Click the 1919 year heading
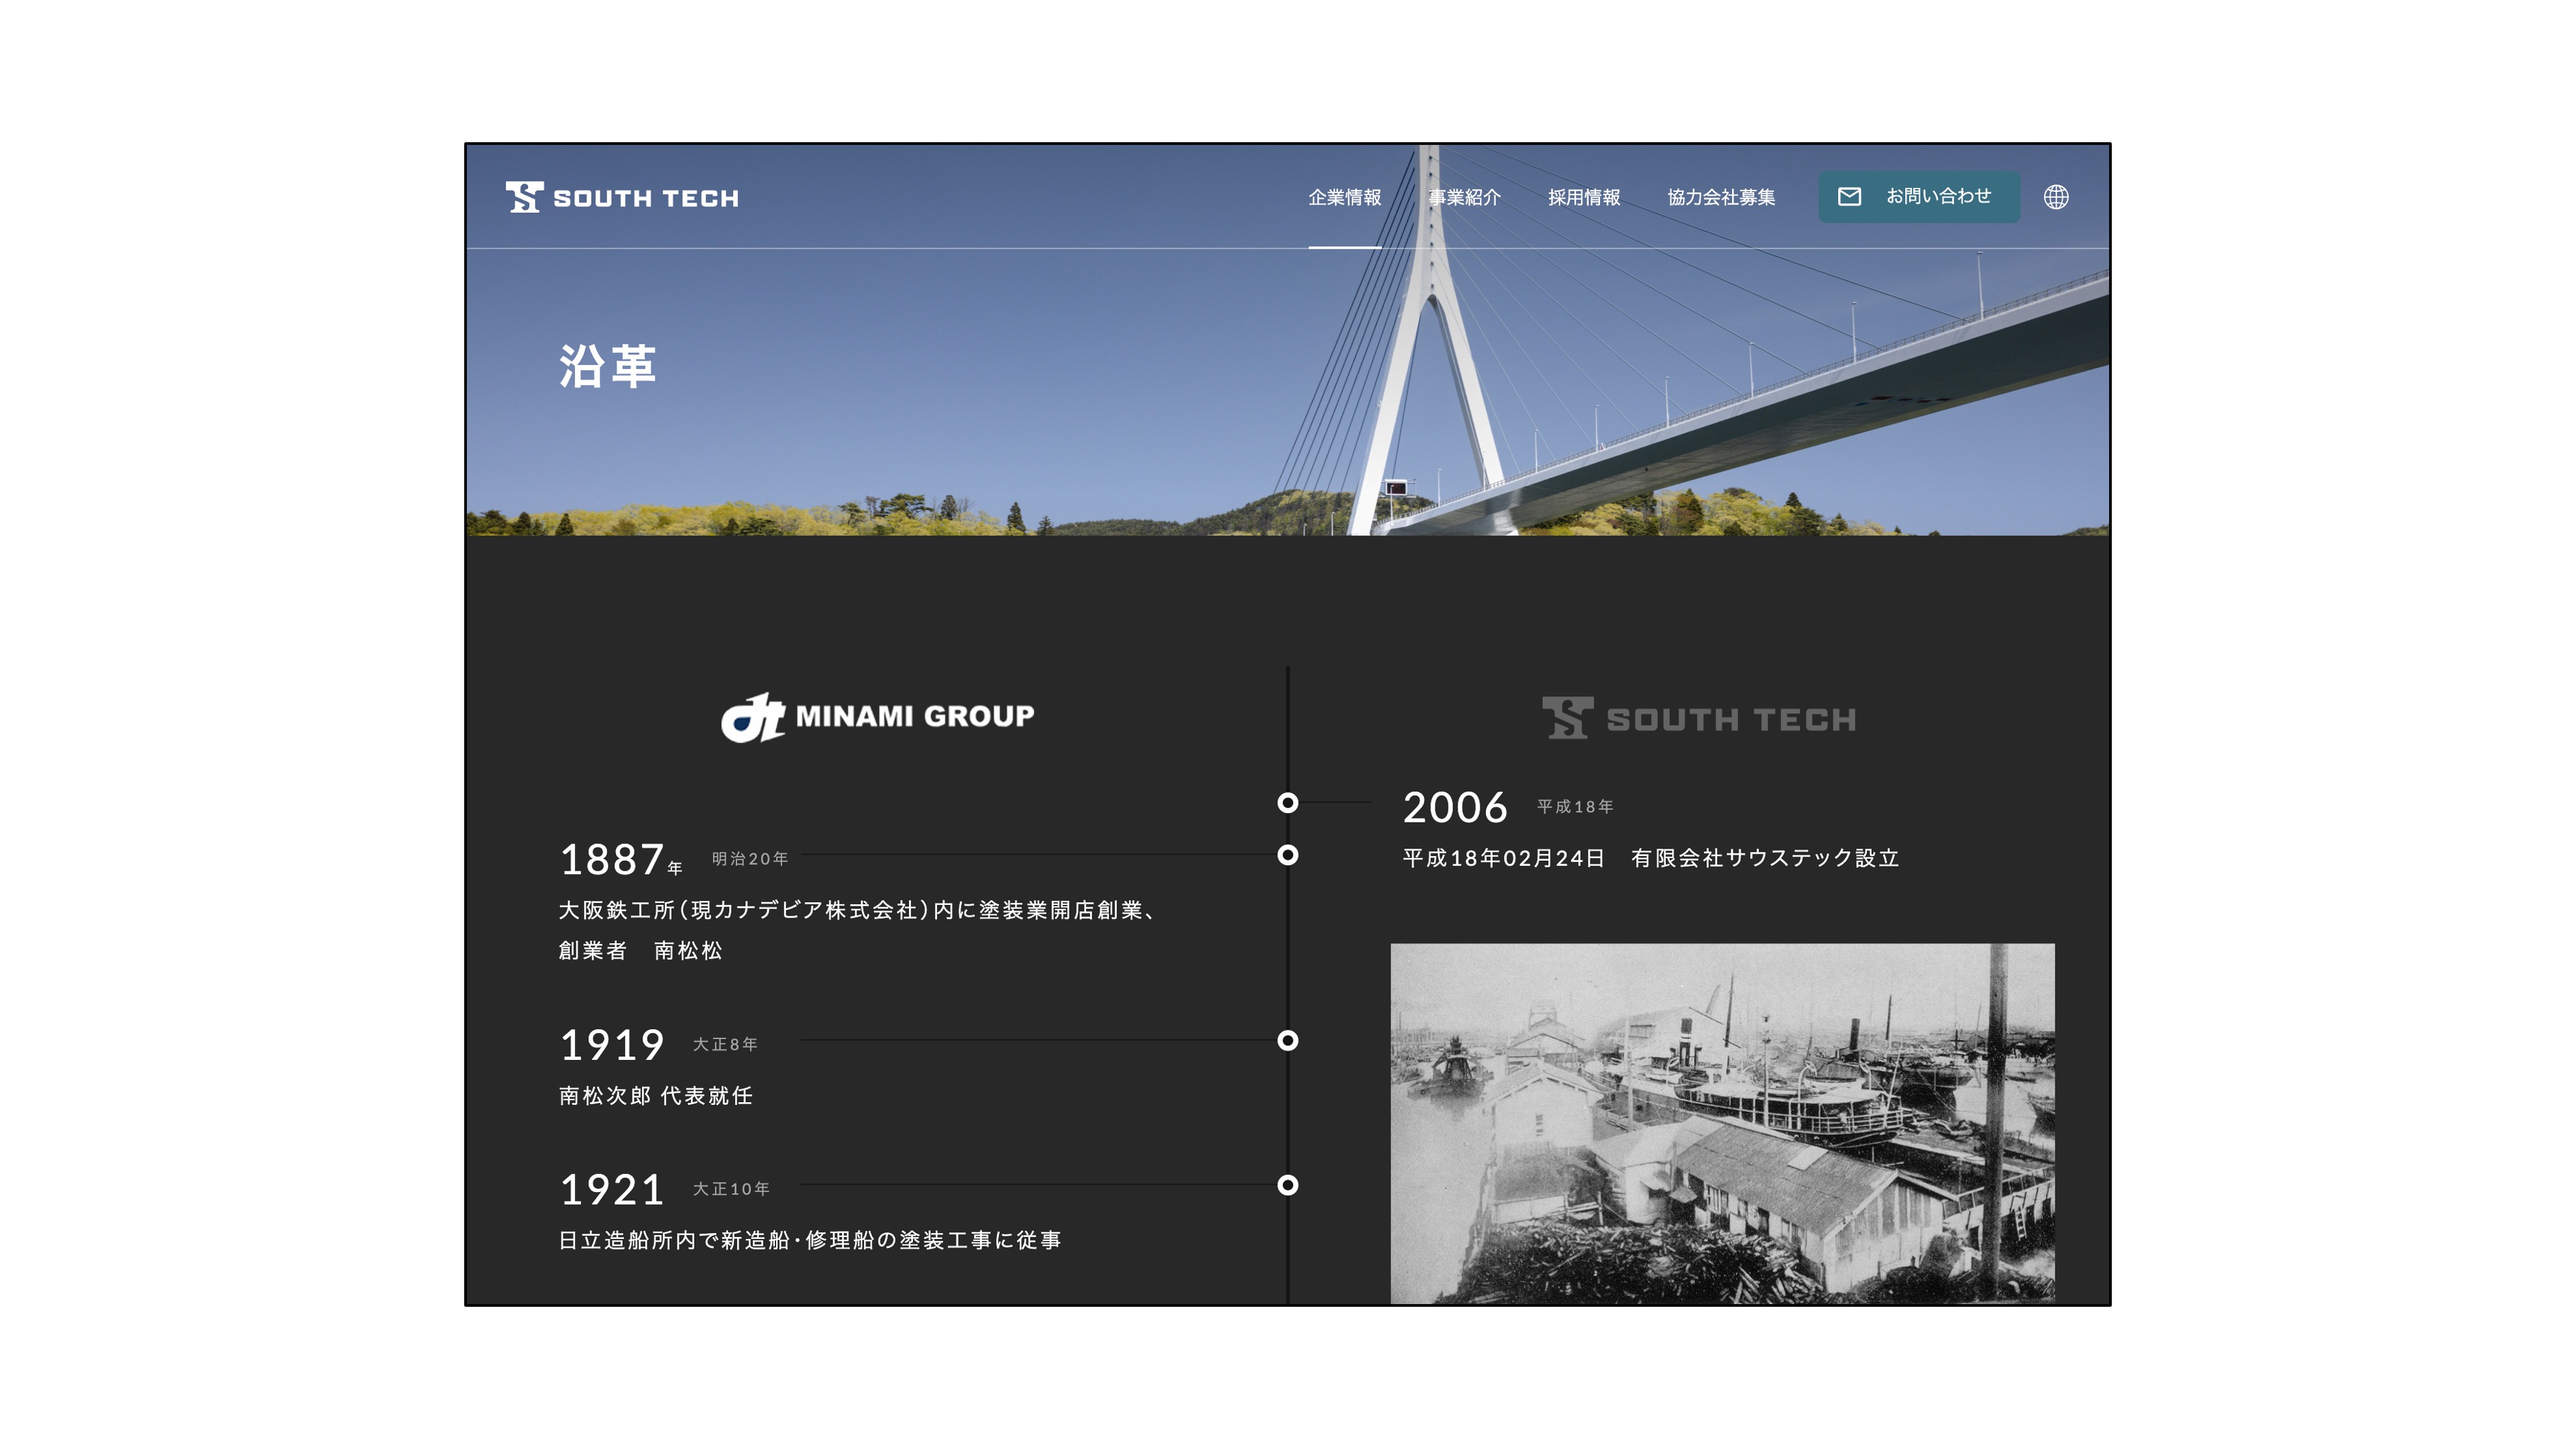This screenshot has height=1449, width=2576. click(x=611, y=1045)
